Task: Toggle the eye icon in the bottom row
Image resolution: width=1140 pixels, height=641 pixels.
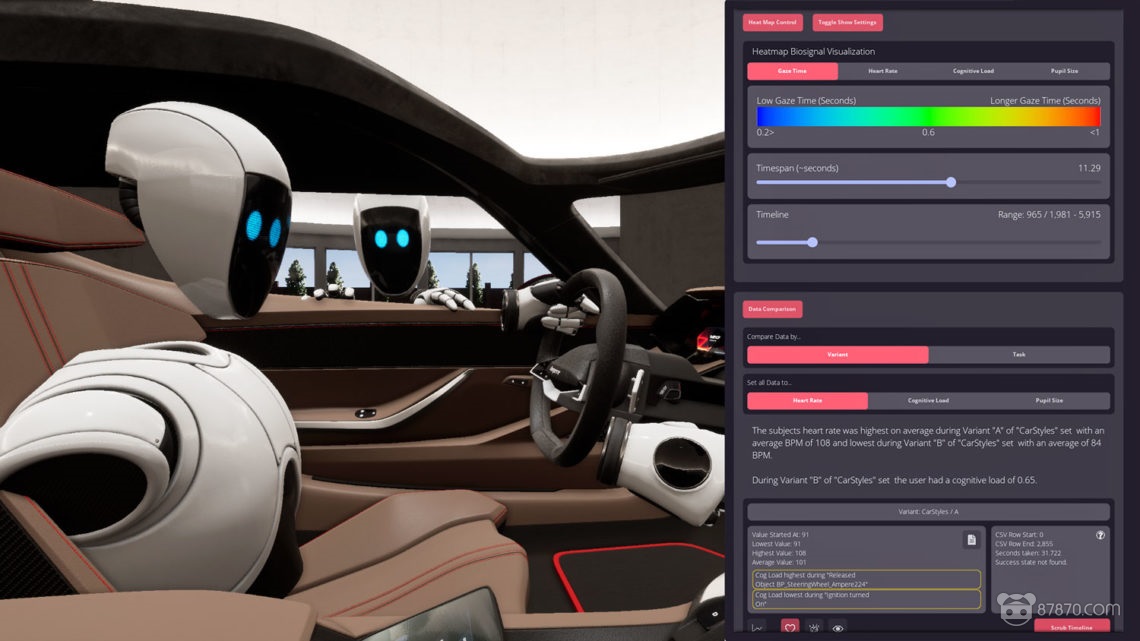Action: pyautogui.click(x=839, y=628)
